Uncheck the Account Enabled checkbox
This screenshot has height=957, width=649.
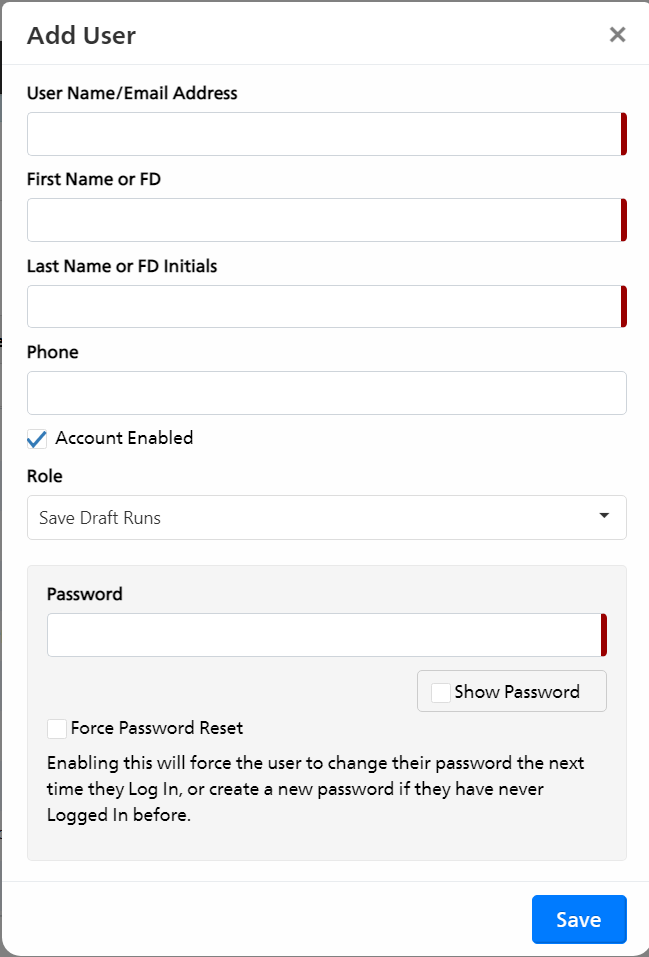coord(37,439)
